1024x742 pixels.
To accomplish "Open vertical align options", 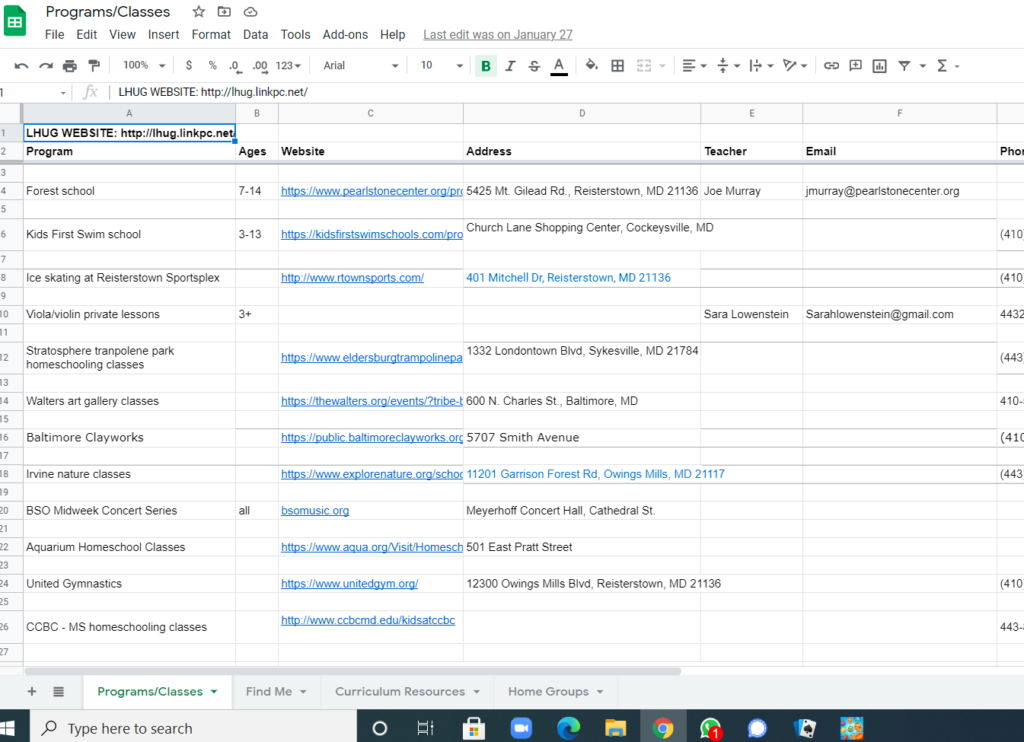I will point(728,65).
